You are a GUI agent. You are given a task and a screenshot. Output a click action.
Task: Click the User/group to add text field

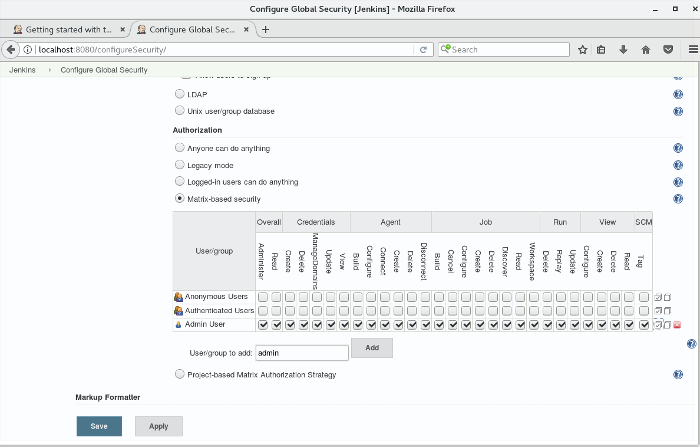(300, 352)
